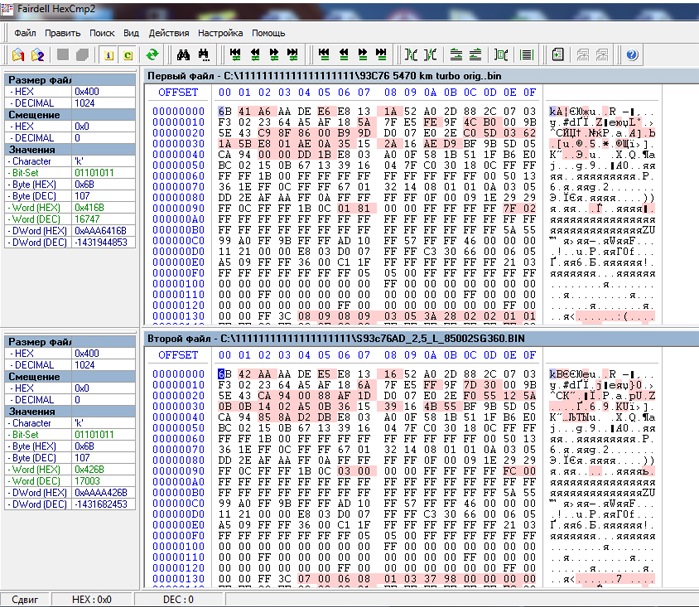
Task: Click 'Значения' header in bottom info panel
Action: [x=70, y=411]
